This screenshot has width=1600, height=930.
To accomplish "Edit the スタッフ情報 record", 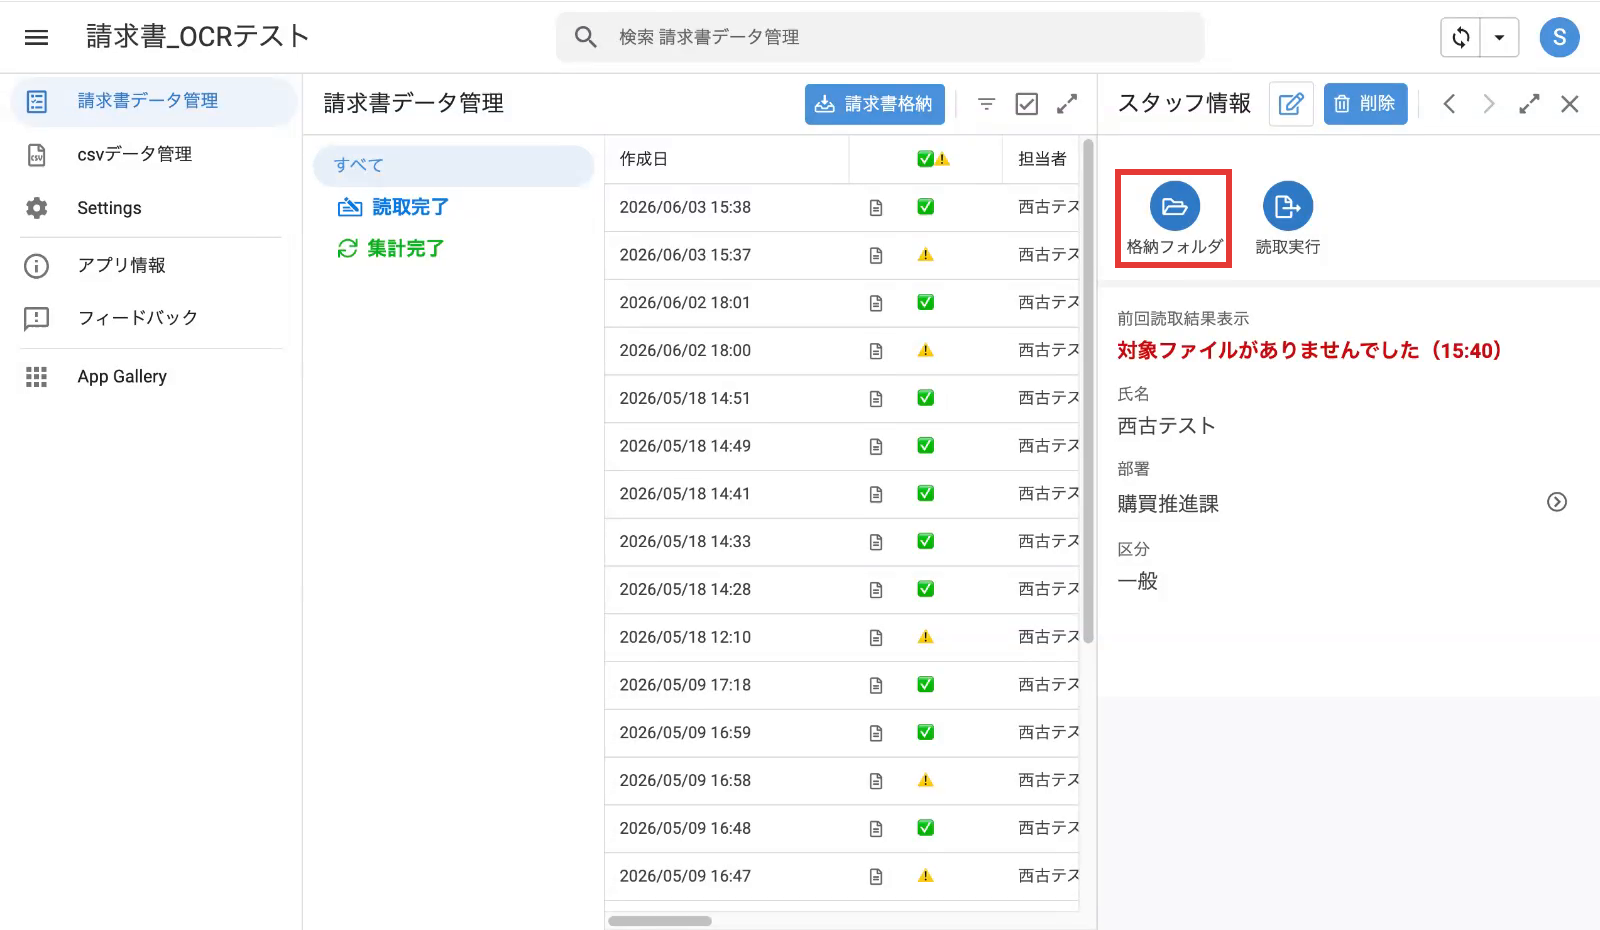I will pyautogui.click(x=1291, y=104).
